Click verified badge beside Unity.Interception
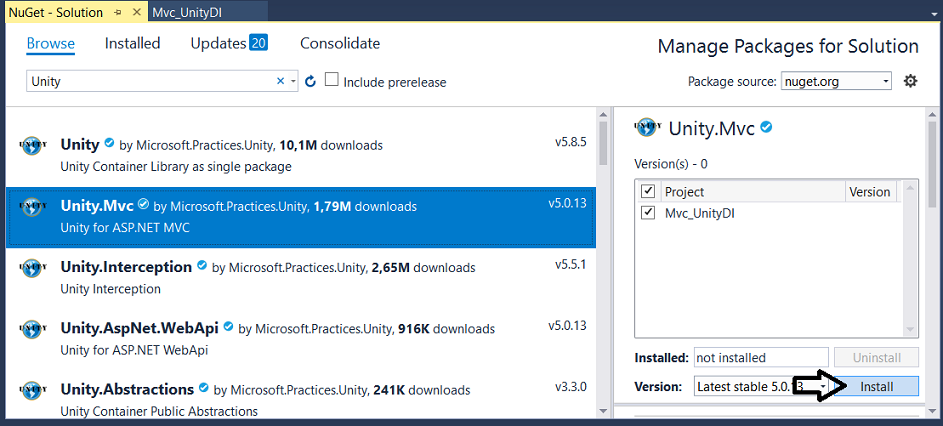Screen dimensions: 943x426 tap(202, 265)
